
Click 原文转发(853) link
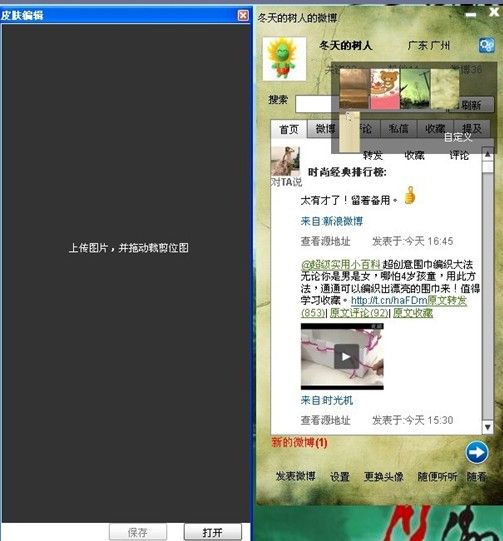[447, 301]
